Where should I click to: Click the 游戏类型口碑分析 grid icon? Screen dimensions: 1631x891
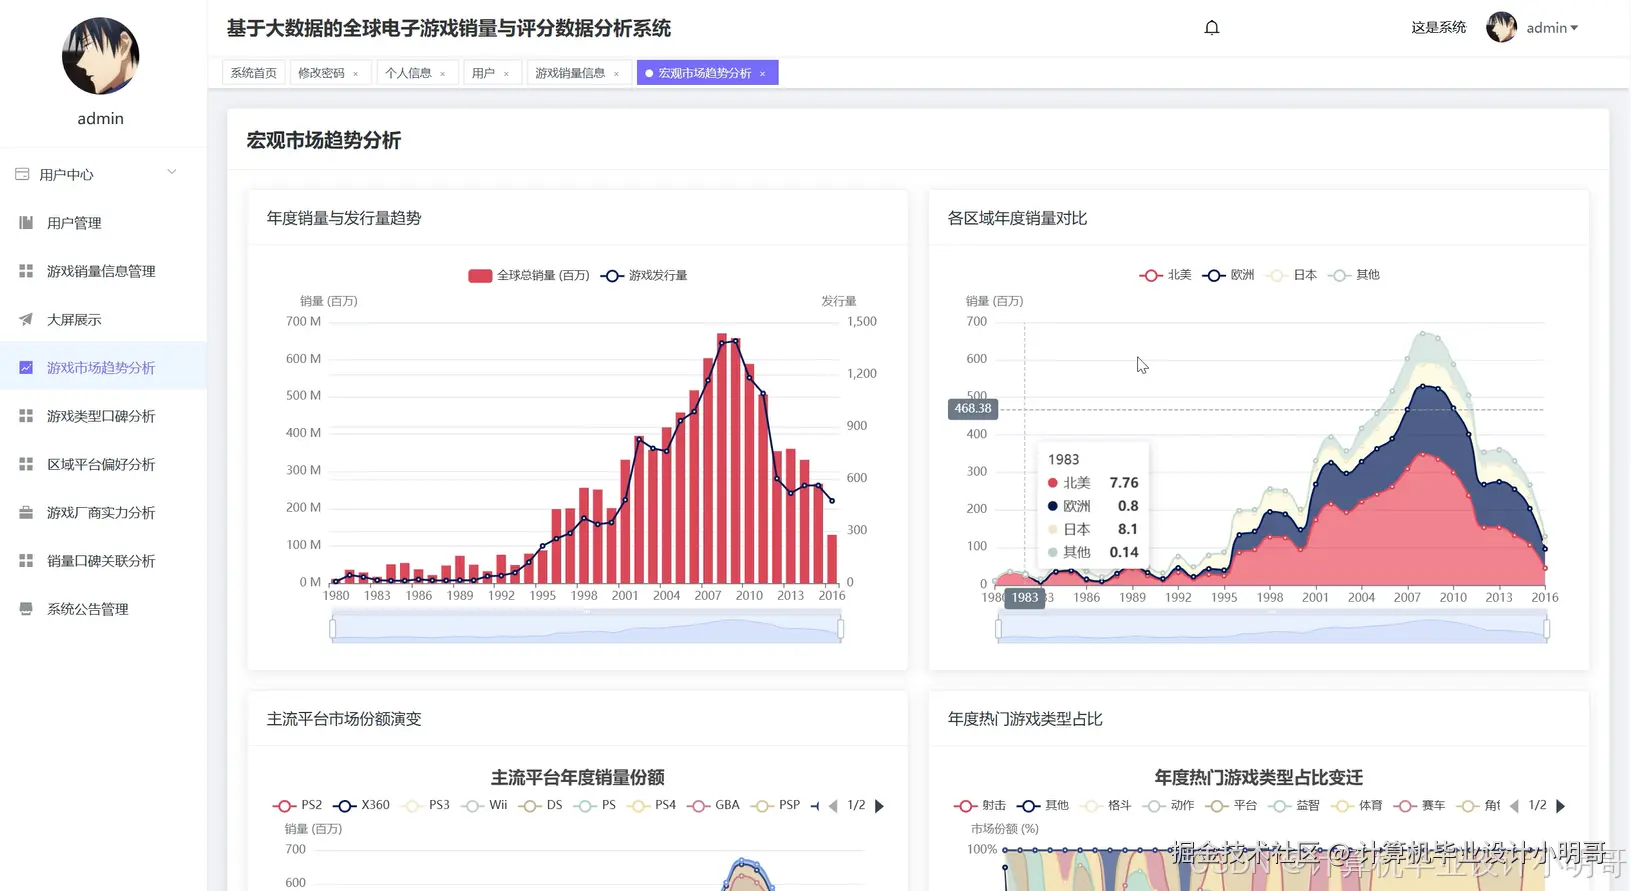tap(26, 416)
